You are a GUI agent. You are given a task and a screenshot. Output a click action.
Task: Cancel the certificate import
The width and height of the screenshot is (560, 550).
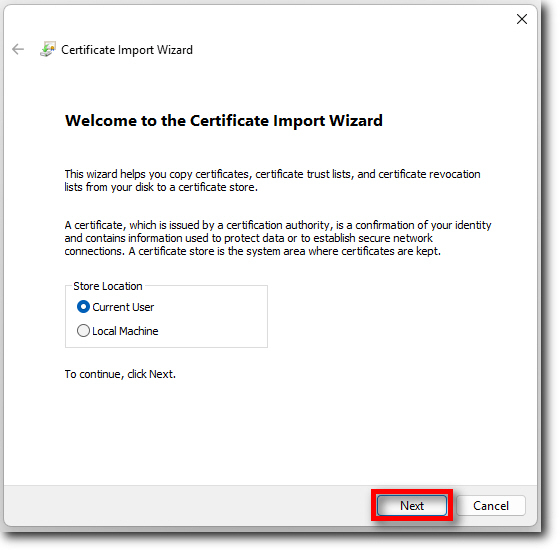tap(491, 506)
